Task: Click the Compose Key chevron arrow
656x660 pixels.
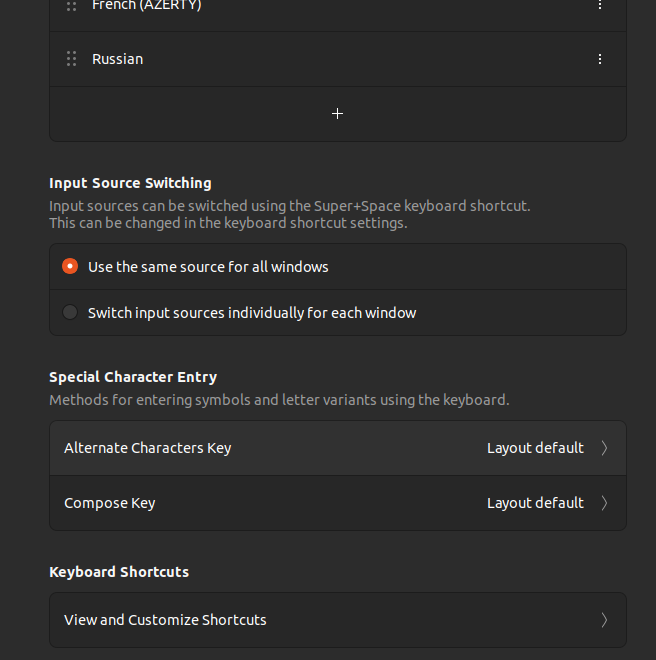Action: 604,503
